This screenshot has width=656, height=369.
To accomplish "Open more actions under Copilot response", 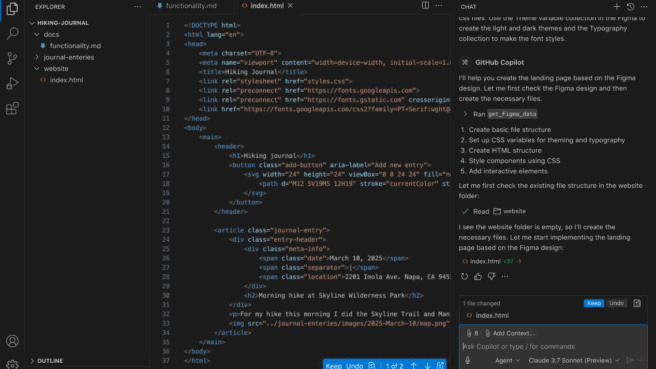I will (x=505, y=277).
